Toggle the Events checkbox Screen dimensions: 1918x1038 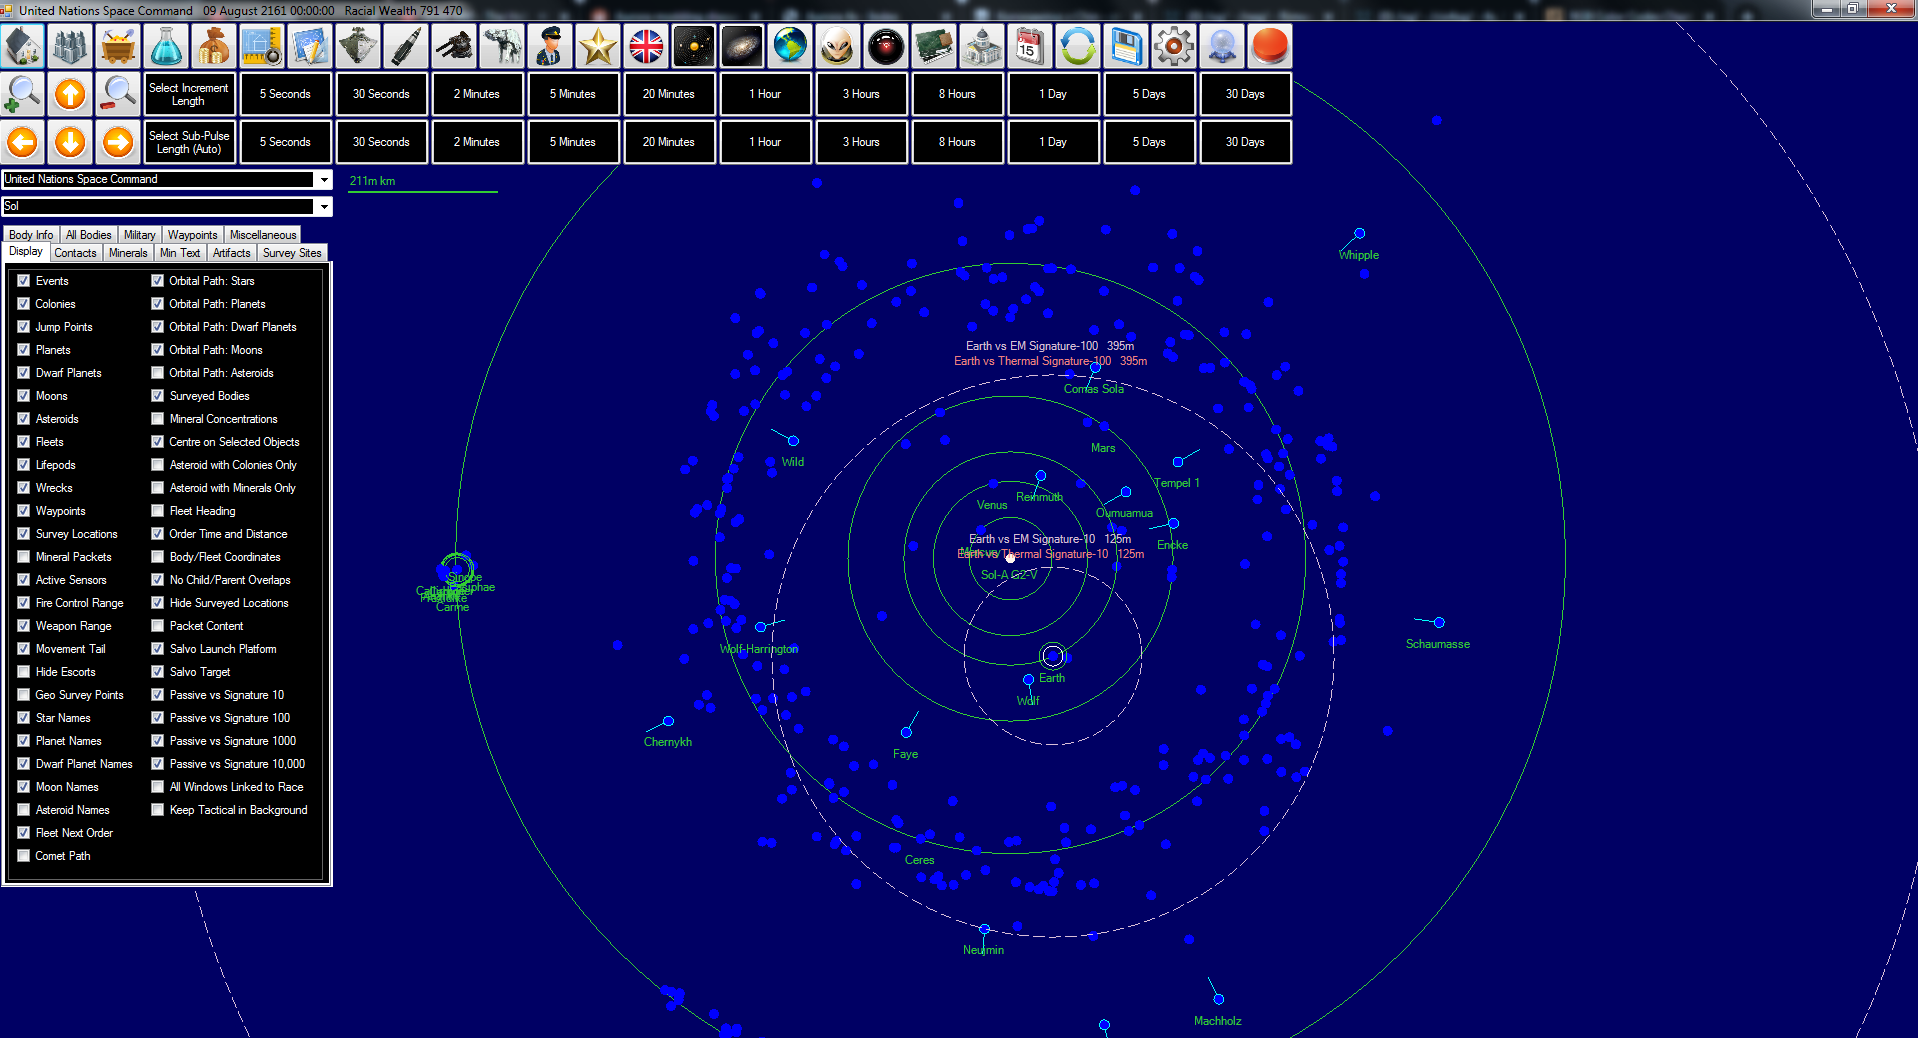[x=23, y=281]
